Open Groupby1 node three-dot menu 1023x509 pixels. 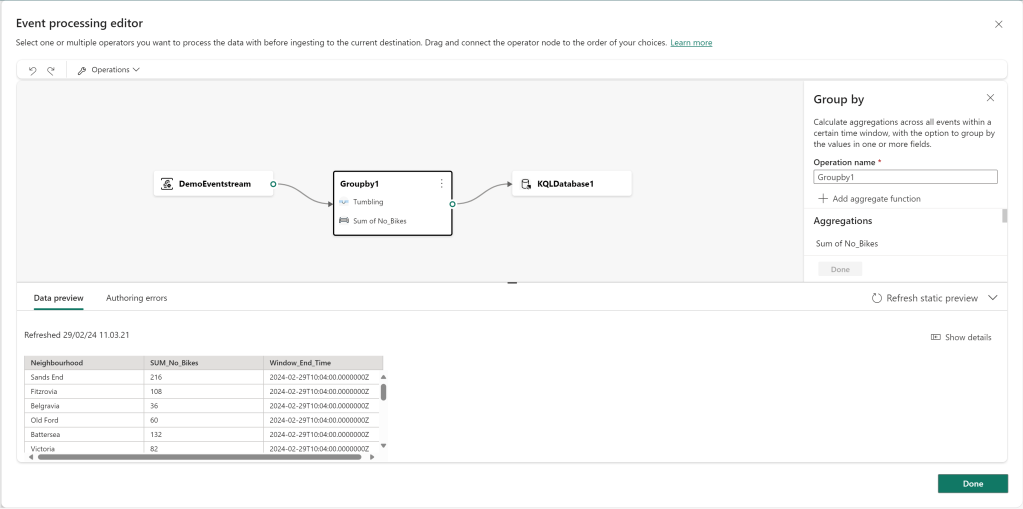click(x=441, y=184)
